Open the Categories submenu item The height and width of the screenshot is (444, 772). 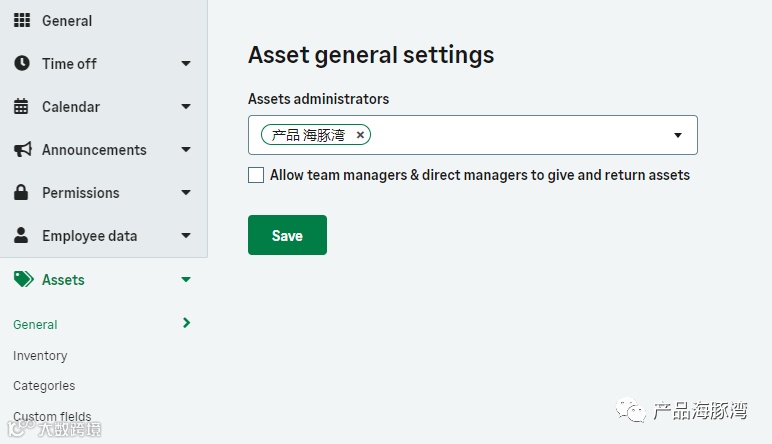point(44,386)
